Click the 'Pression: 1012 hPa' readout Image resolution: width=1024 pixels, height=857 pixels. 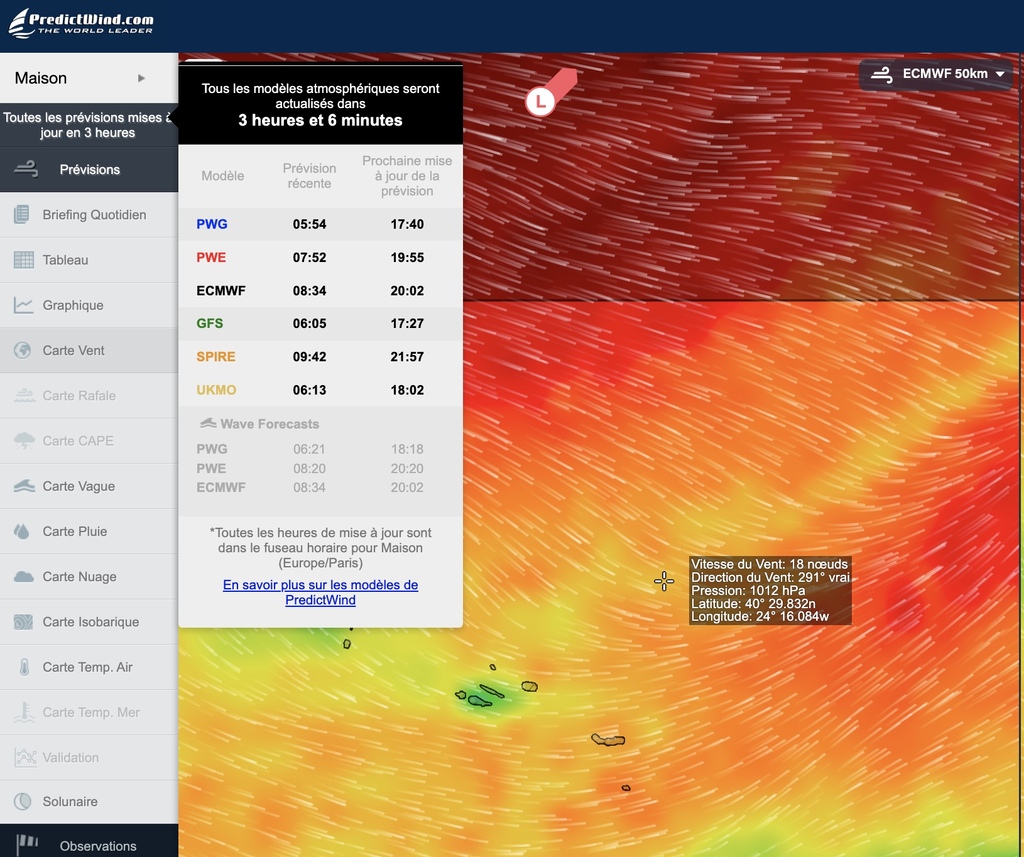748,590
